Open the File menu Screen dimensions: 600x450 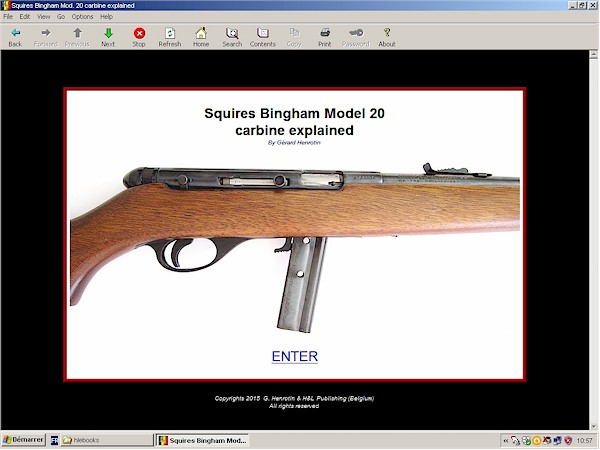tap(8, 16)
